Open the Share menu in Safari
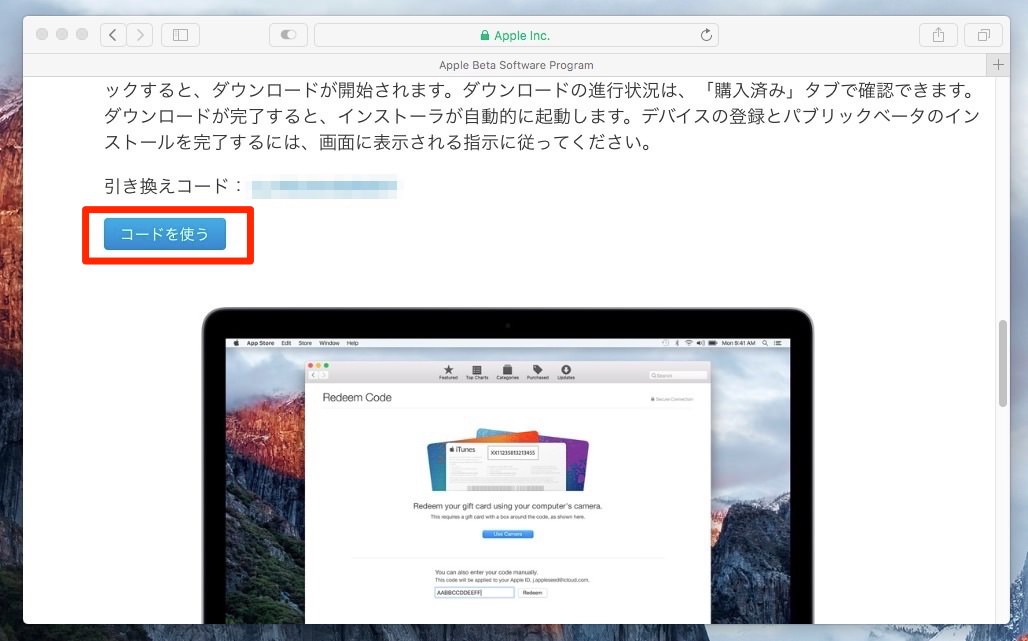This screenshot has width=1028, height=641. point(938,35)
